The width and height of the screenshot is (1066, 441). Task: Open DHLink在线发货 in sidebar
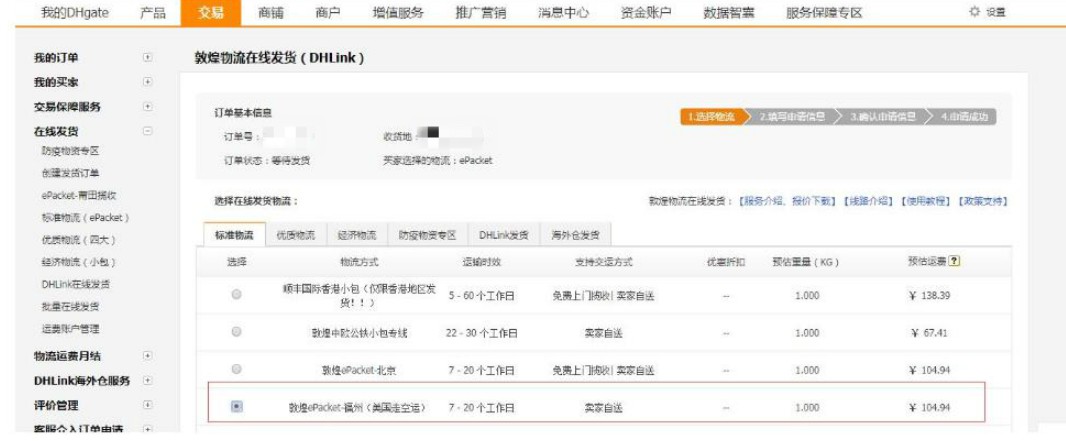tap(75, 285)
